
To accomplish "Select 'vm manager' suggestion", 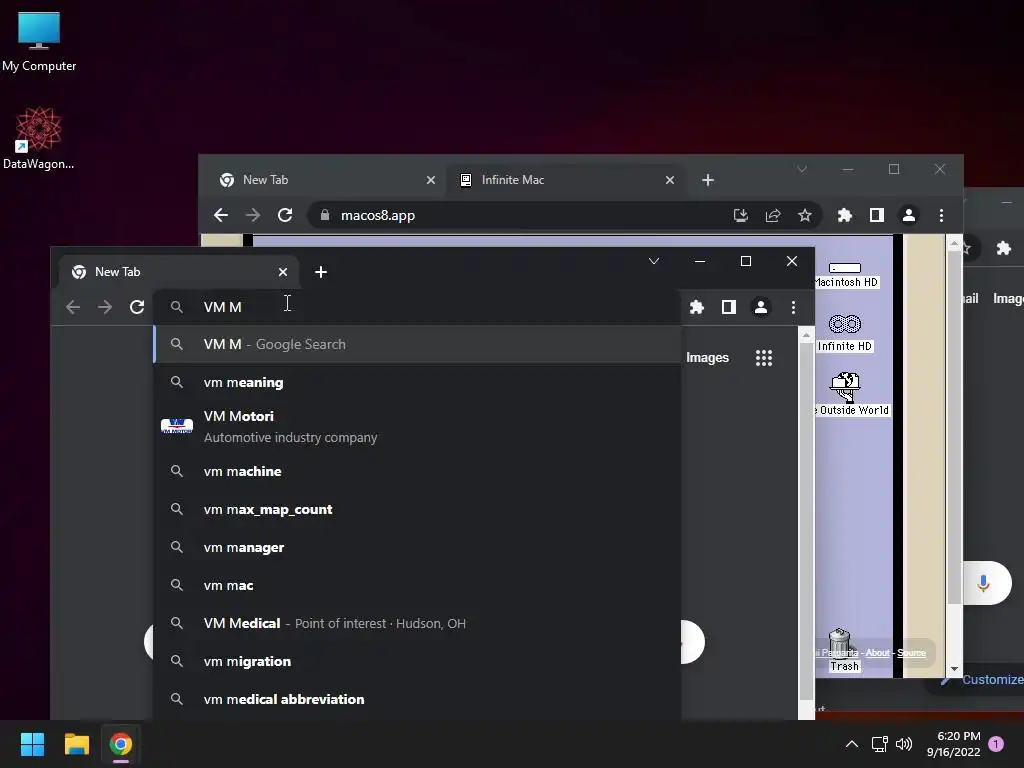I will pyautogui.click(x=418, y=547).
